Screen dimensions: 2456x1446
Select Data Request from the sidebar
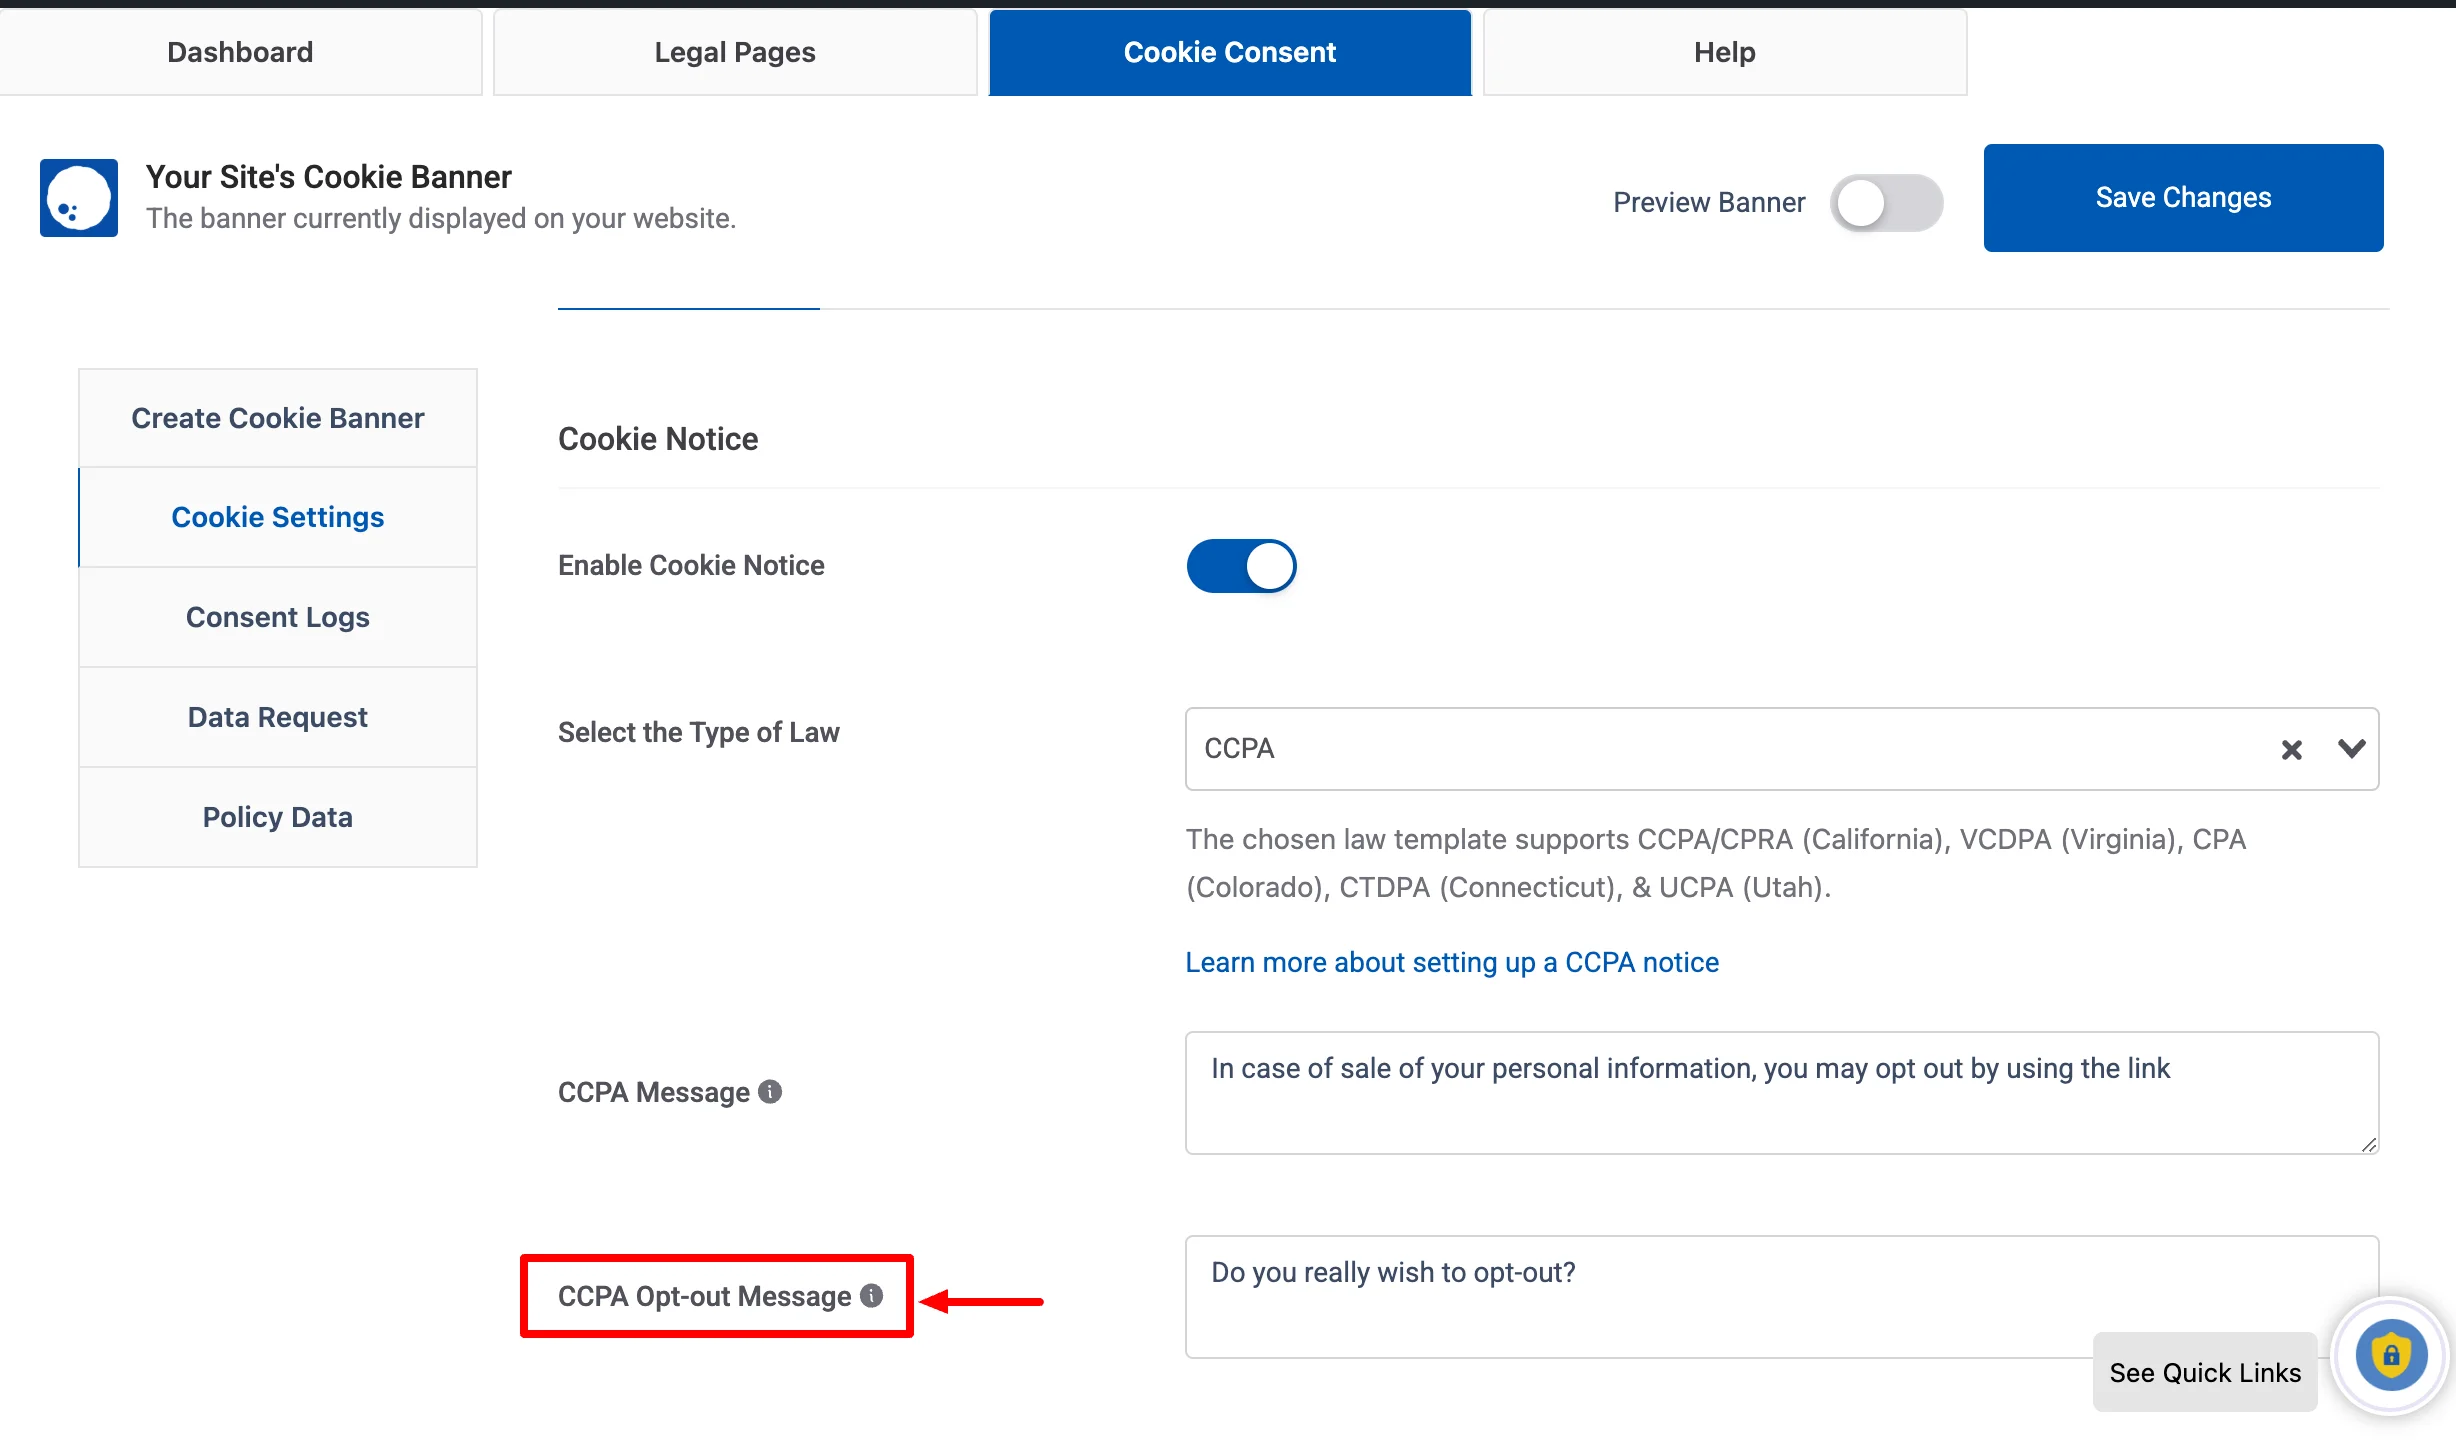278,717
